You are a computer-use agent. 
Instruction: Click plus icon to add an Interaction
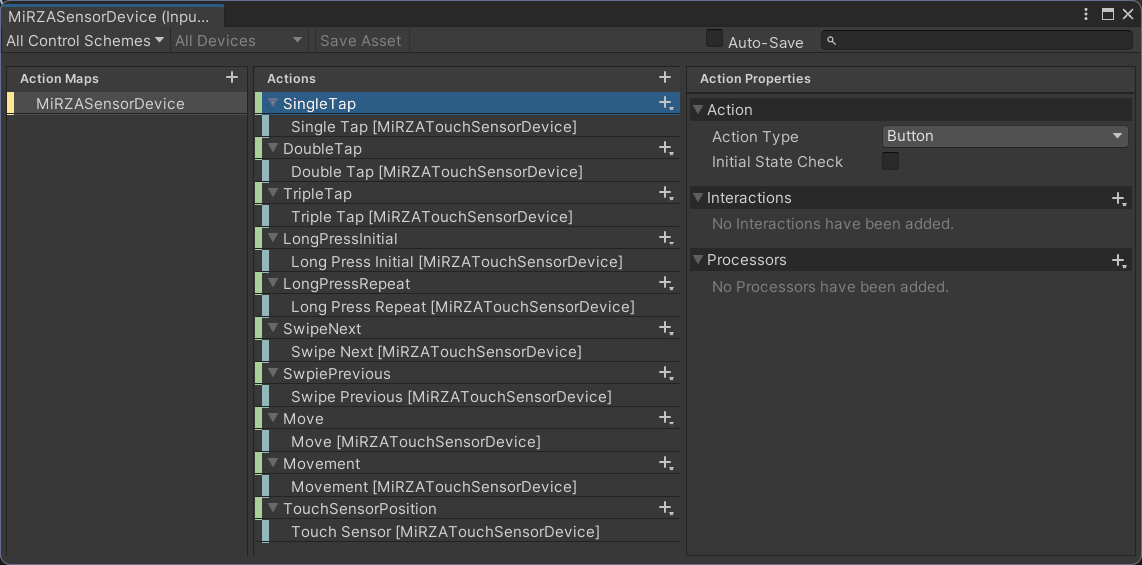tap(1119, 199)
